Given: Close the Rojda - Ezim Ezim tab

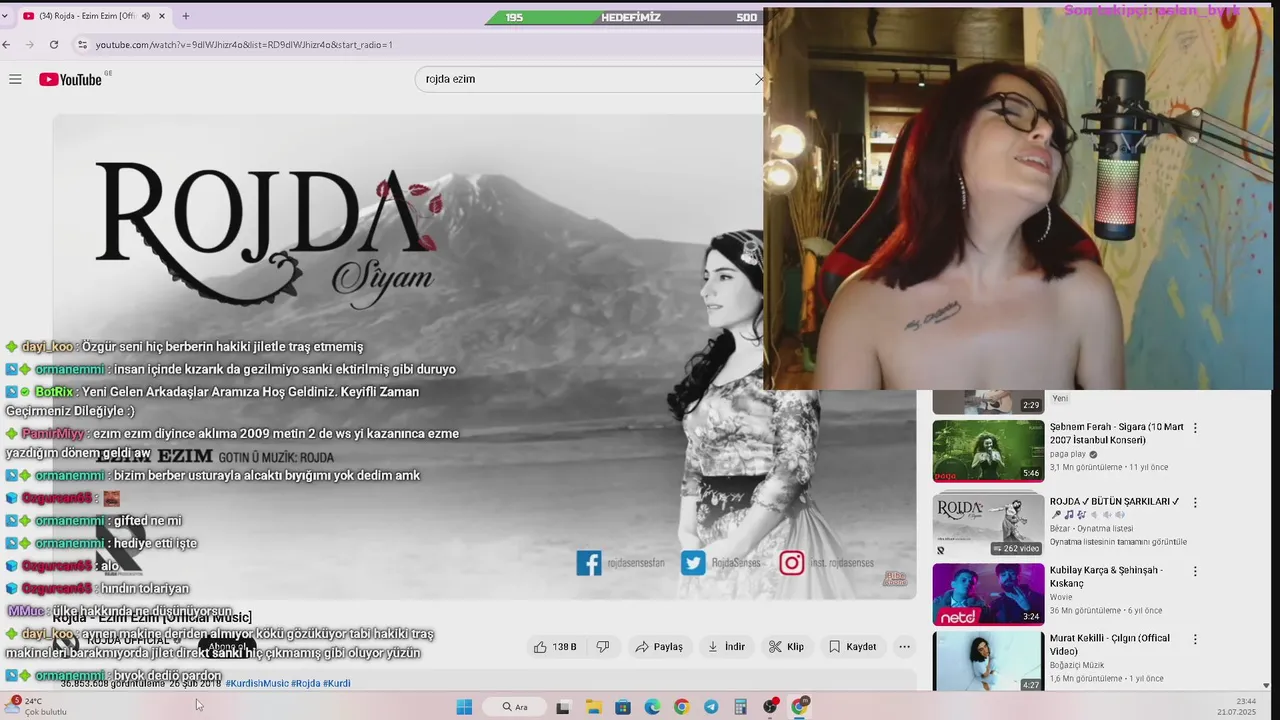Looking at the screenshot, I should click(x=161, y=16).
